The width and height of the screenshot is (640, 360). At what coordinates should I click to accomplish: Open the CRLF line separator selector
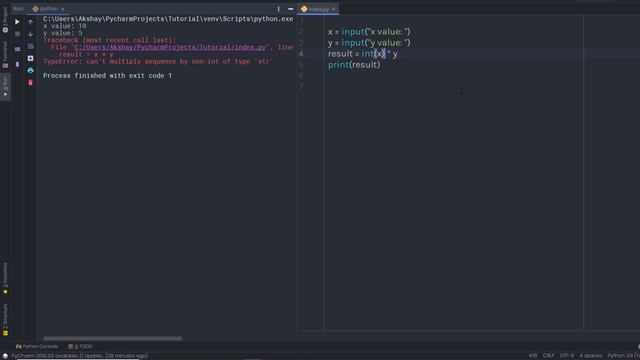tap(548, 356)
